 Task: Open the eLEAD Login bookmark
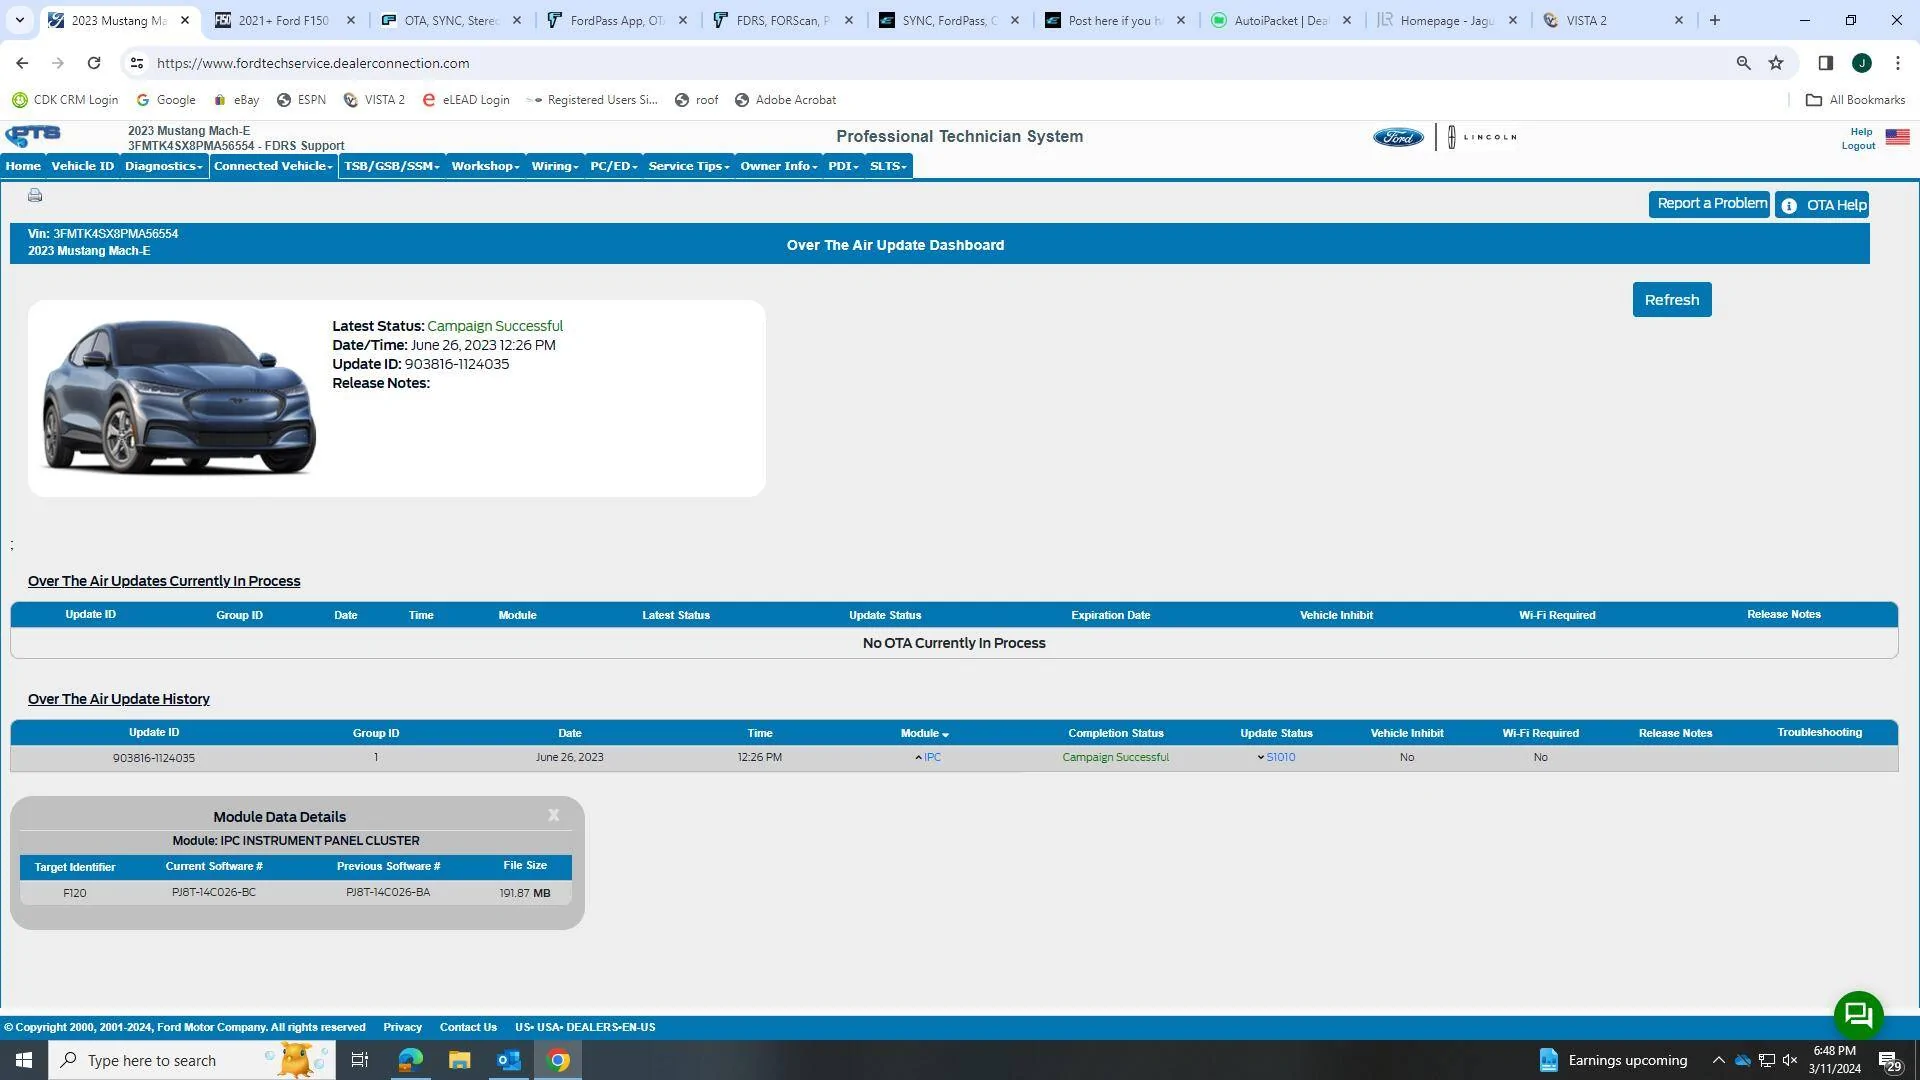coord(466,100)
